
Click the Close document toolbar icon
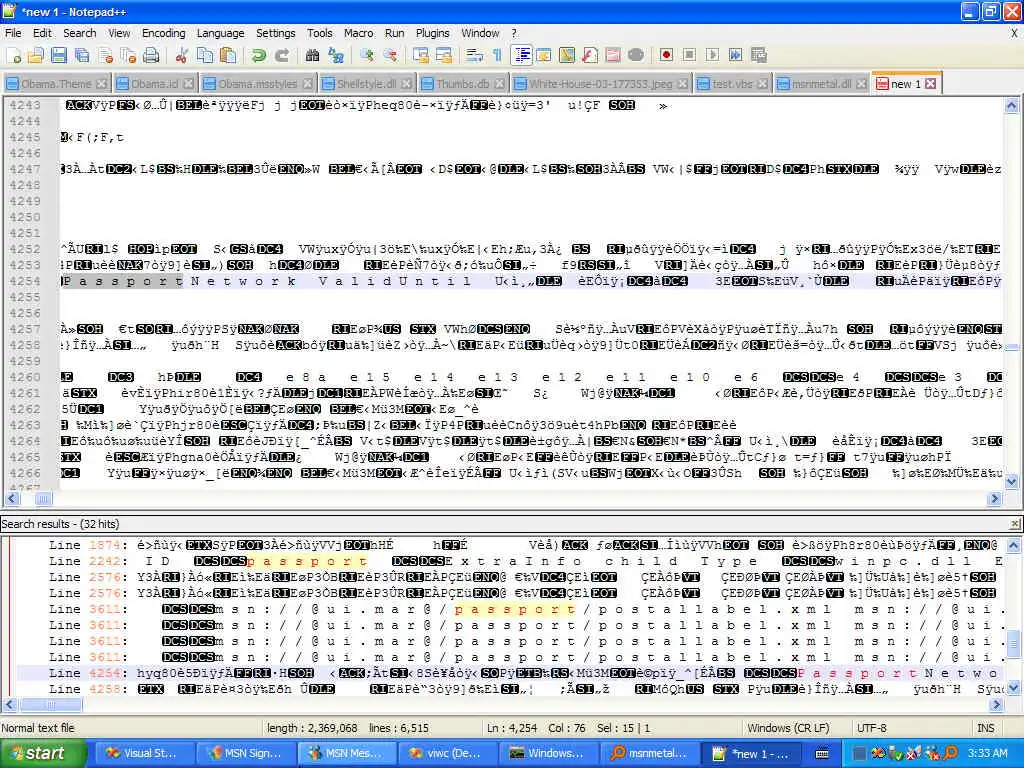[x=105, y=56]
